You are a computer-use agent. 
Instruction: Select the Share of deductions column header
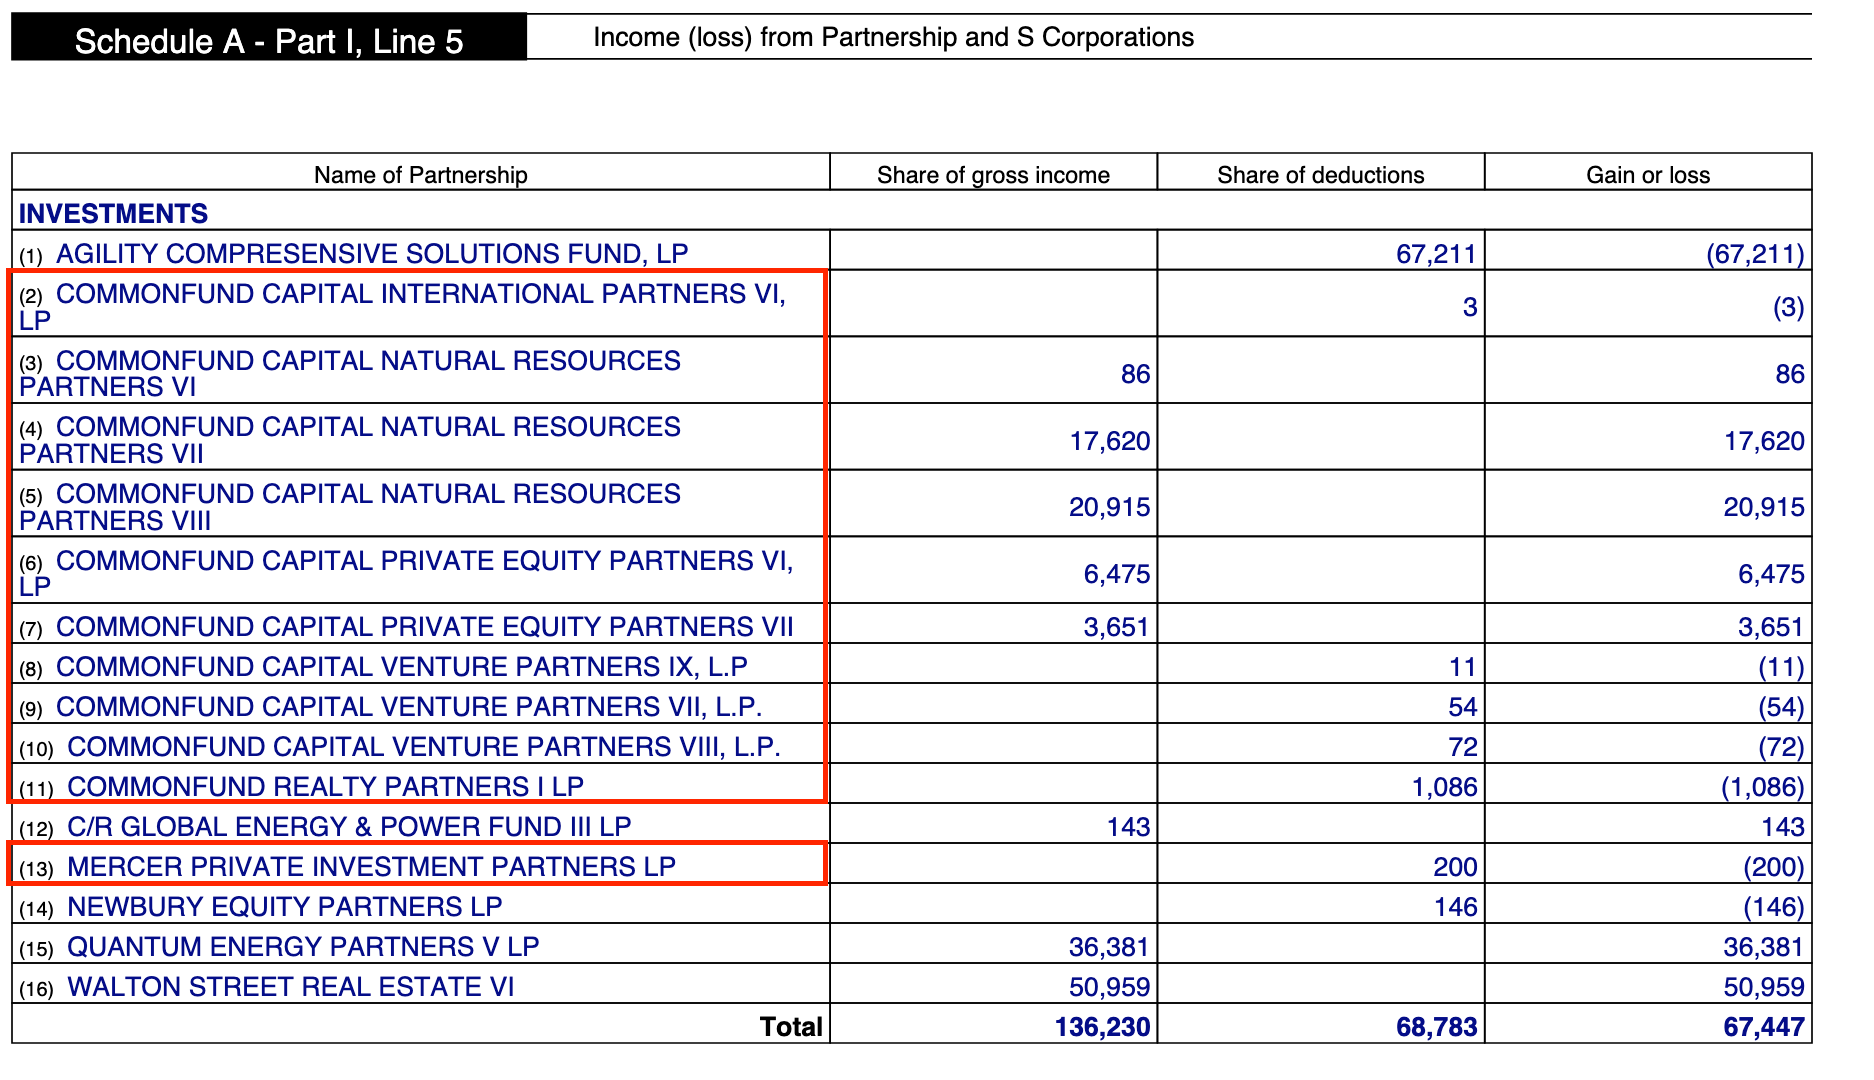(x=1320, y=175)
